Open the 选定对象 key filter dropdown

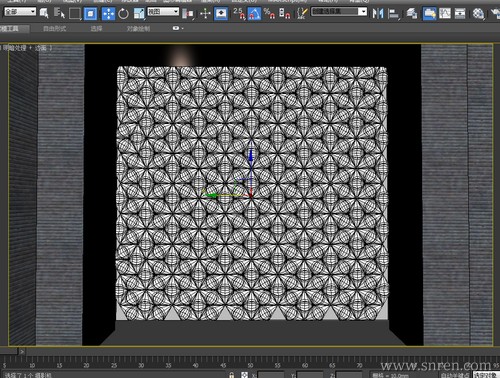[x=486, y=375]
